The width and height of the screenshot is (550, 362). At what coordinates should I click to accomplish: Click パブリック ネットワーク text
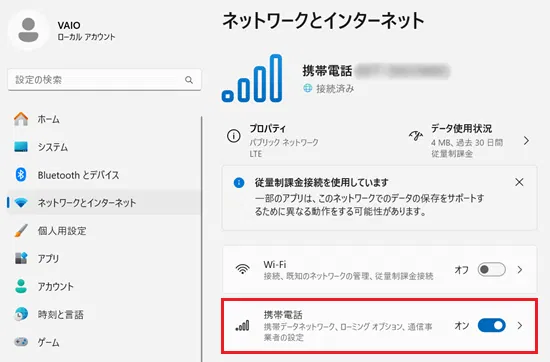pos(284,142)
